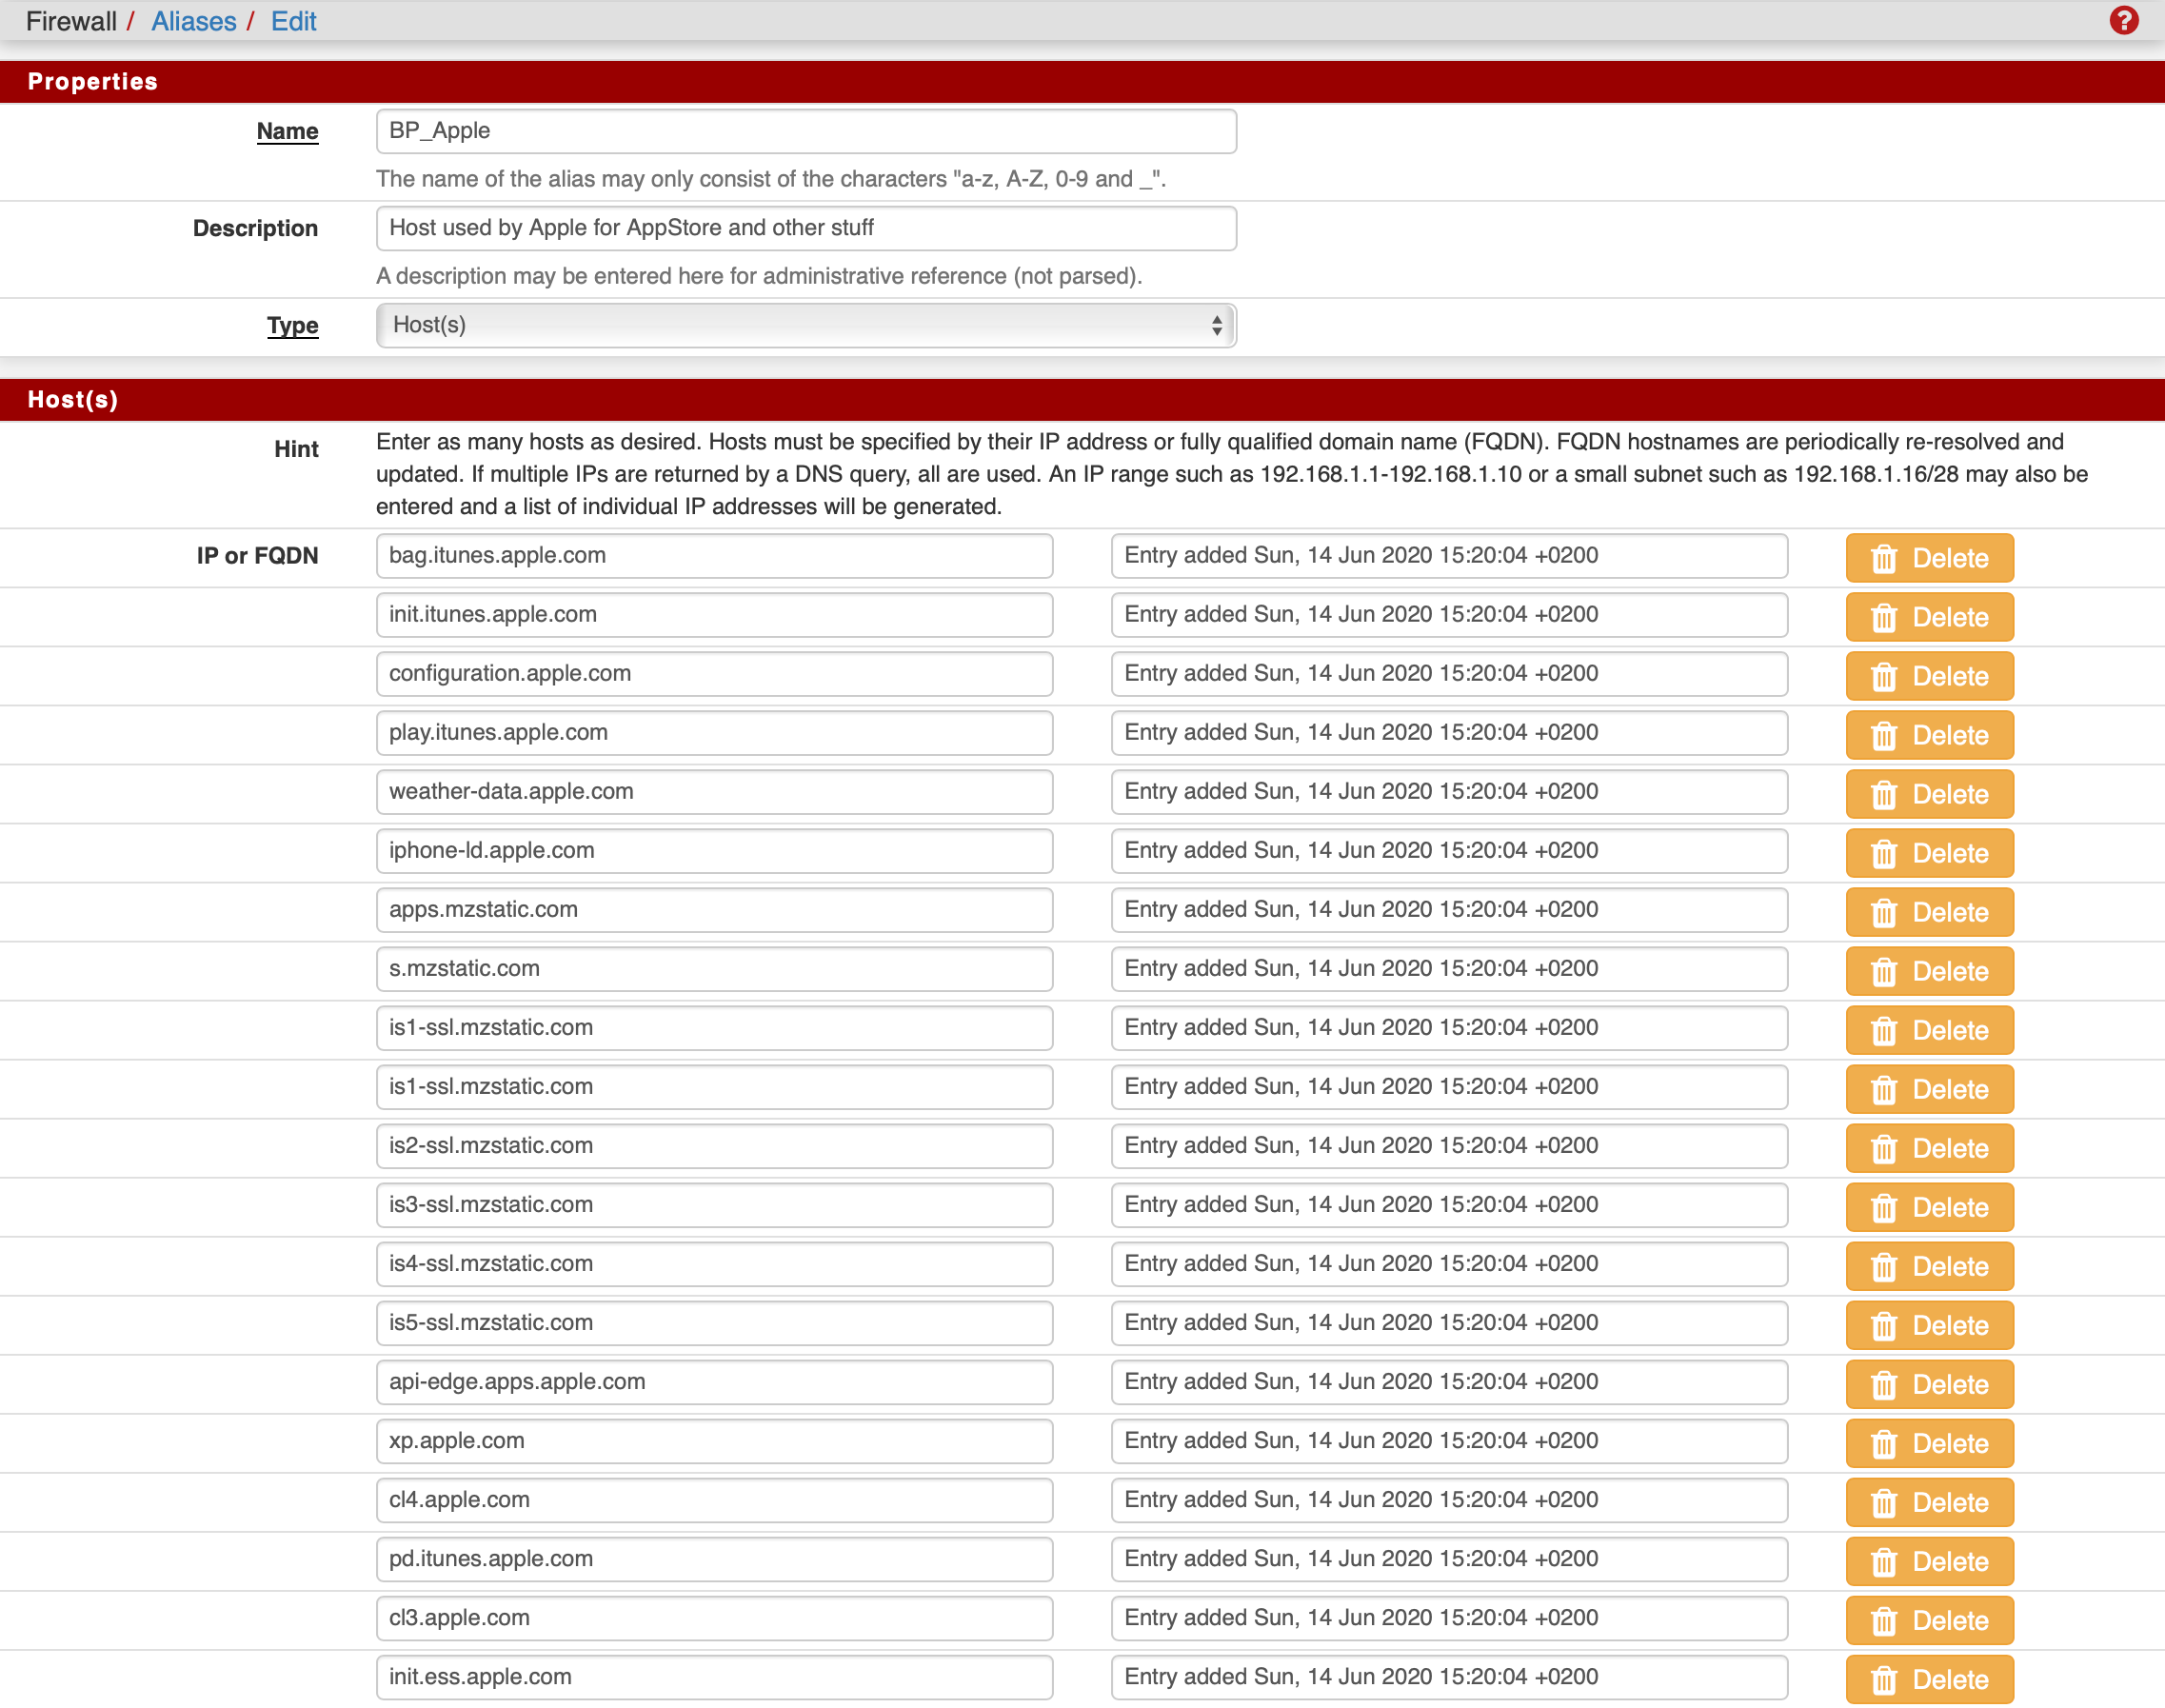Click the Host(s) section header
Viewport: 2165px width, 1708px height.
pos(1082,399)
